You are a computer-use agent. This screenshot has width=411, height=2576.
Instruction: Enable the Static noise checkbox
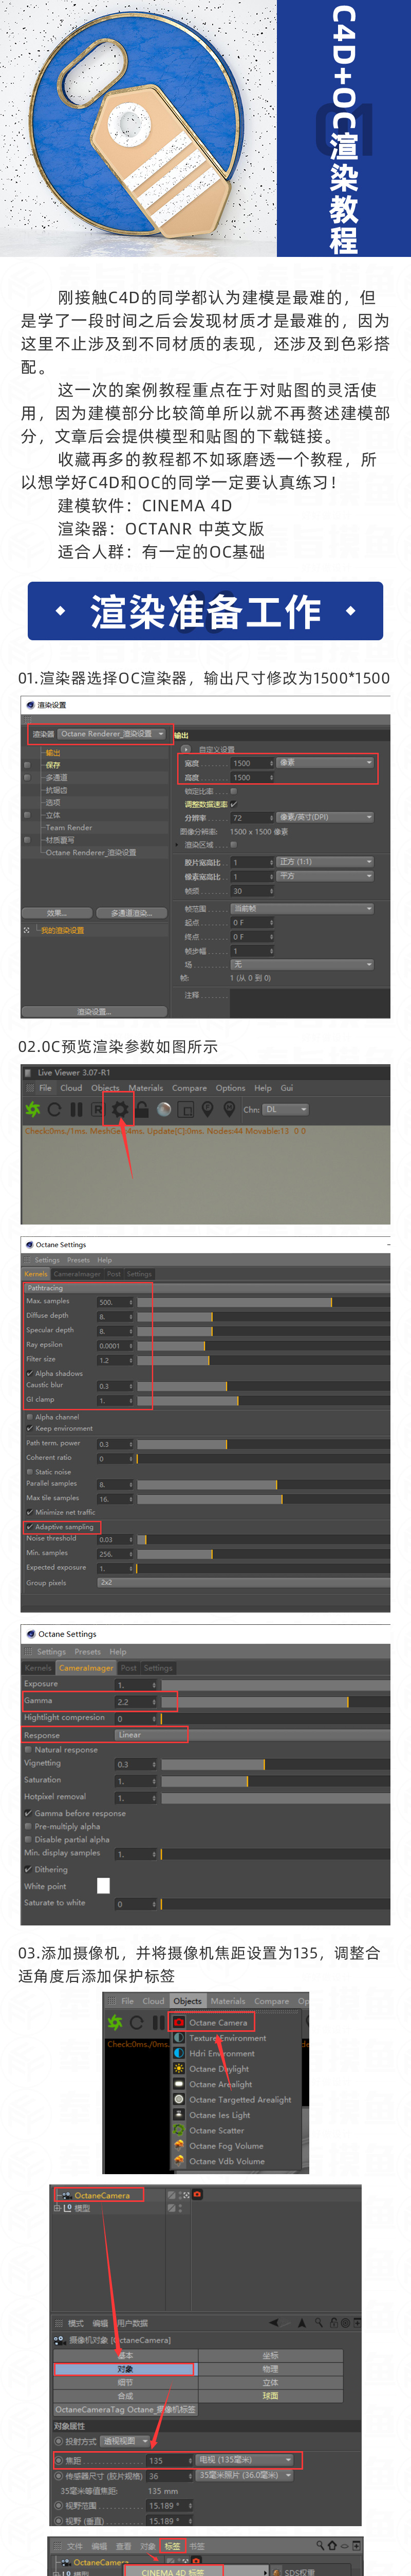[x=29, y=1472]
